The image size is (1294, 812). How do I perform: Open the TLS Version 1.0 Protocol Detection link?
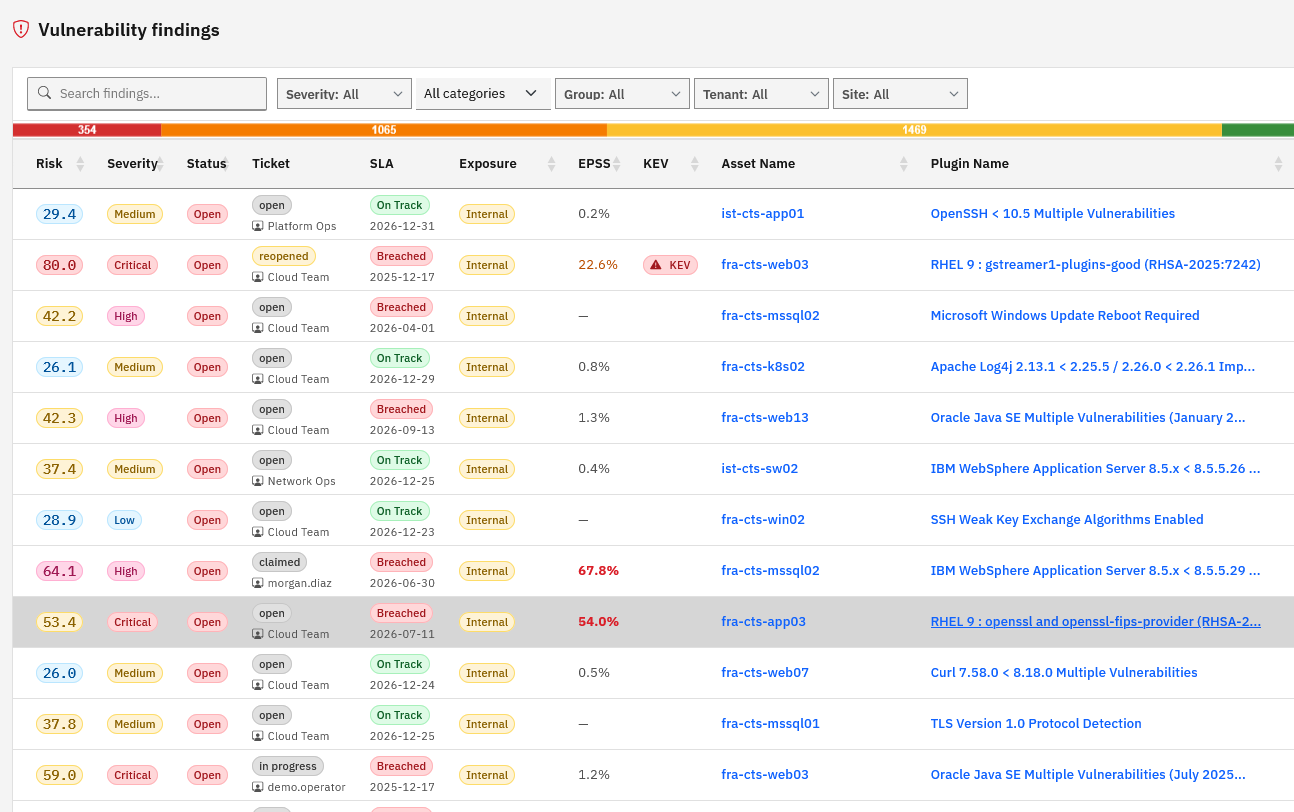1036,724
